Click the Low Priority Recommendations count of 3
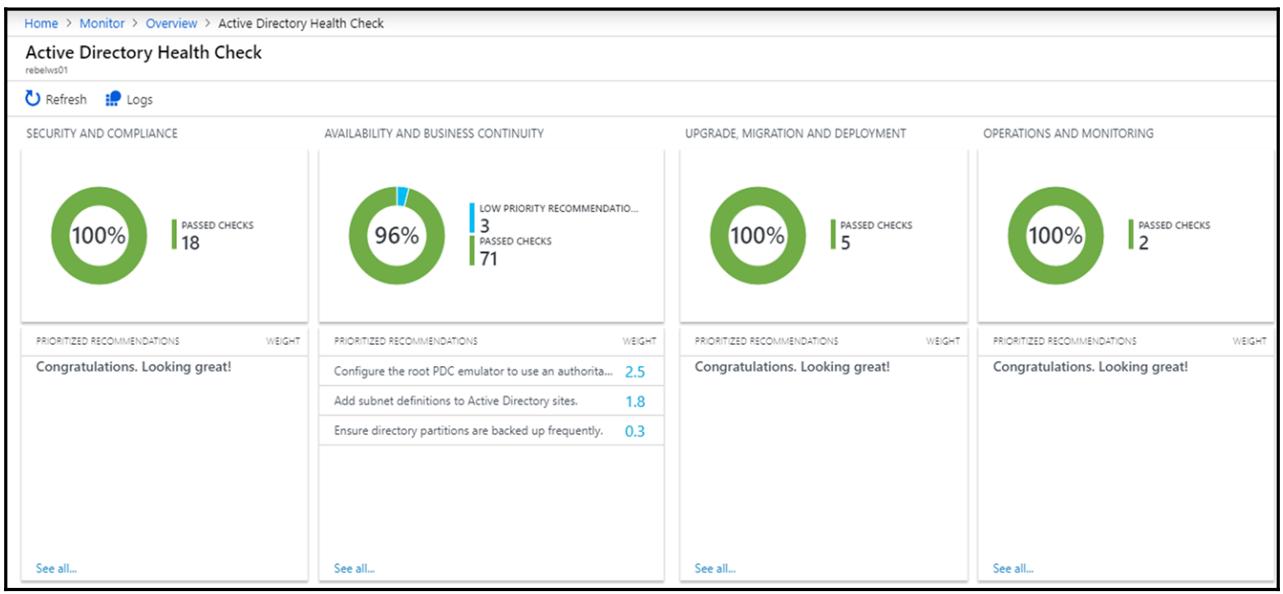The image size is (1283, 594). [485, 225]
